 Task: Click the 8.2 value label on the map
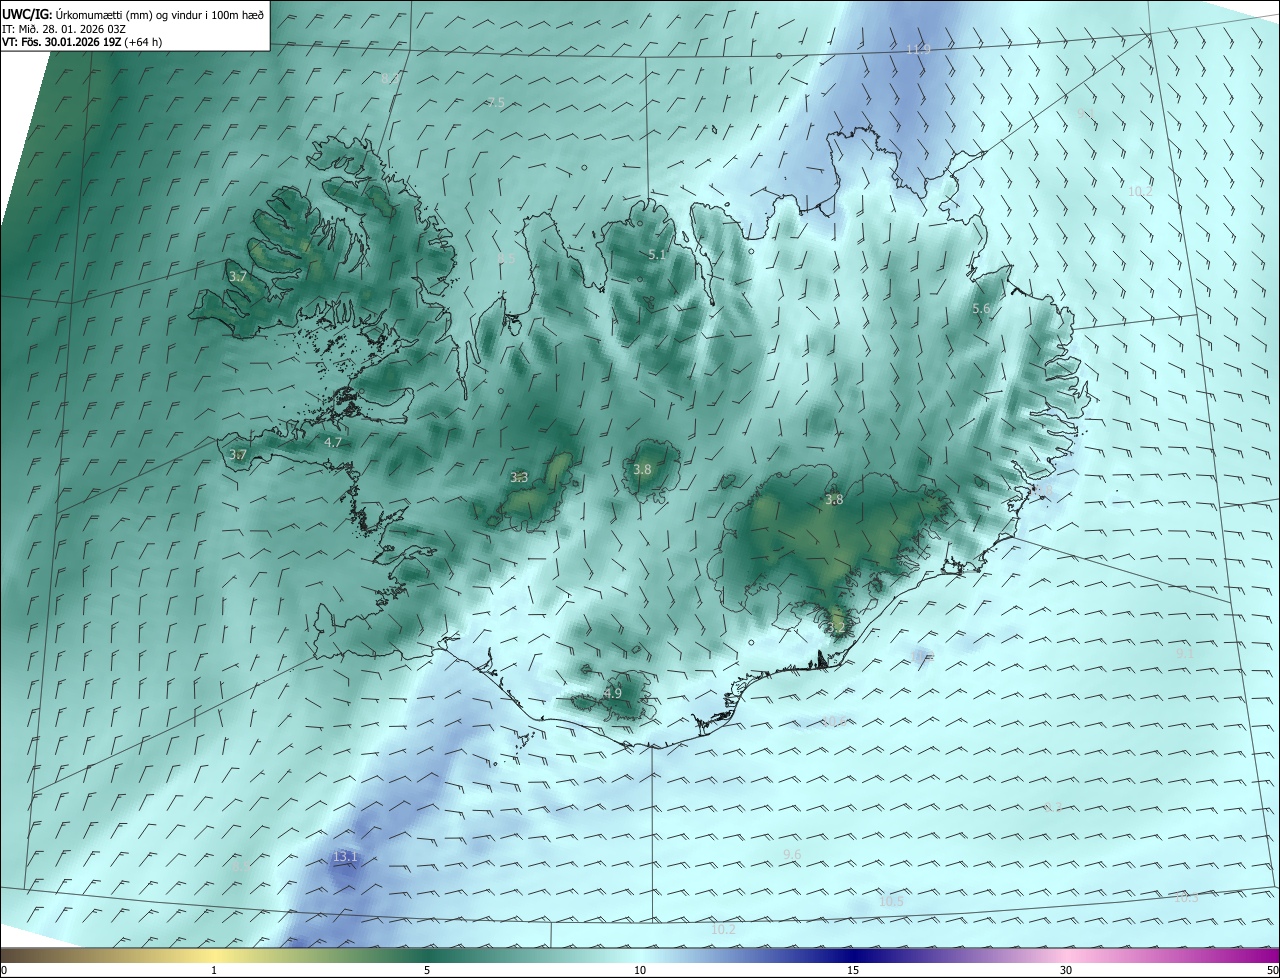[390, 77]
